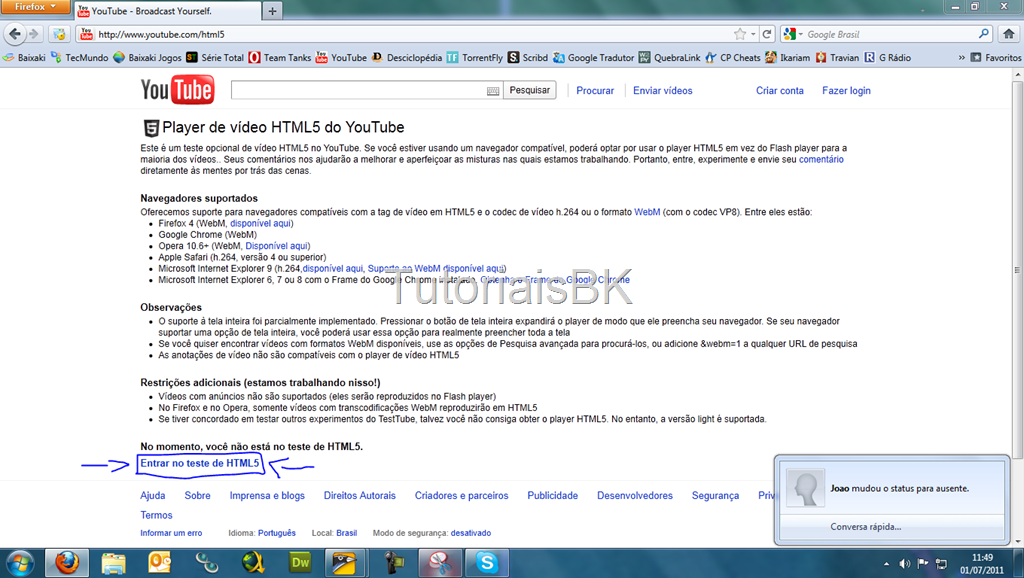Click the YouTube logo
Screen dimensions: 1024x578
177,90
